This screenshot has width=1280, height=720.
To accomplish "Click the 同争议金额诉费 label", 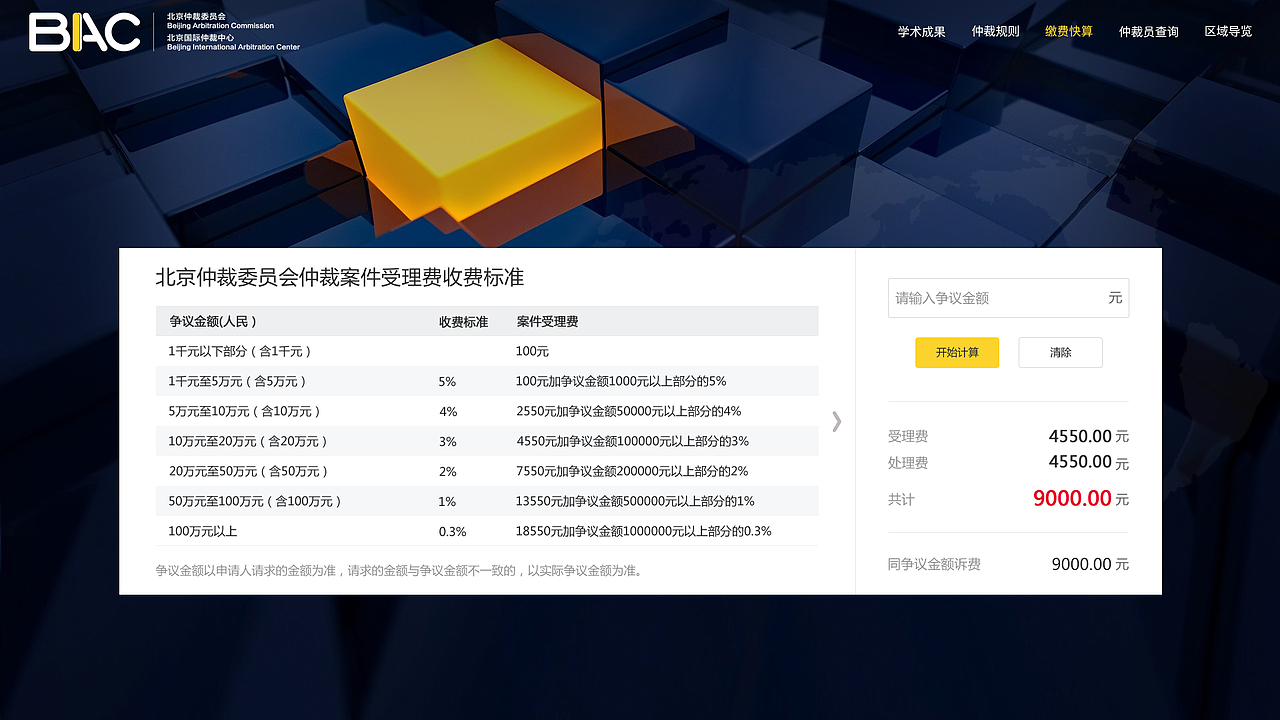I will click(x=934, y=564).
